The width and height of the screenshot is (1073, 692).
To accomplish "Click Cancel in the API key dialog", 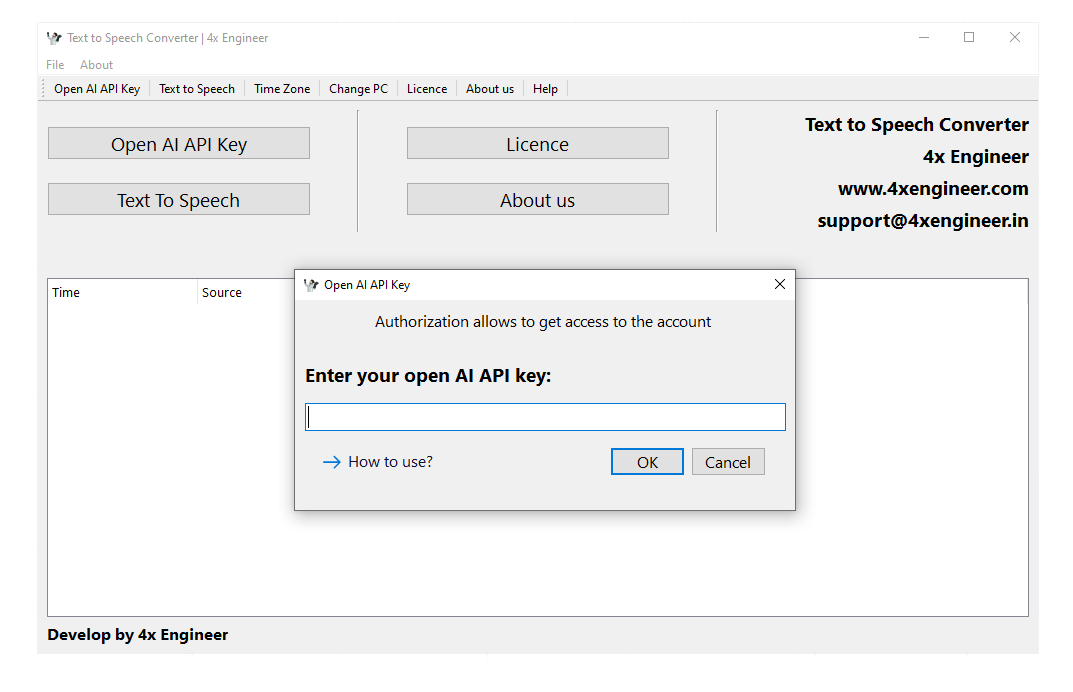I will (728, 462).
